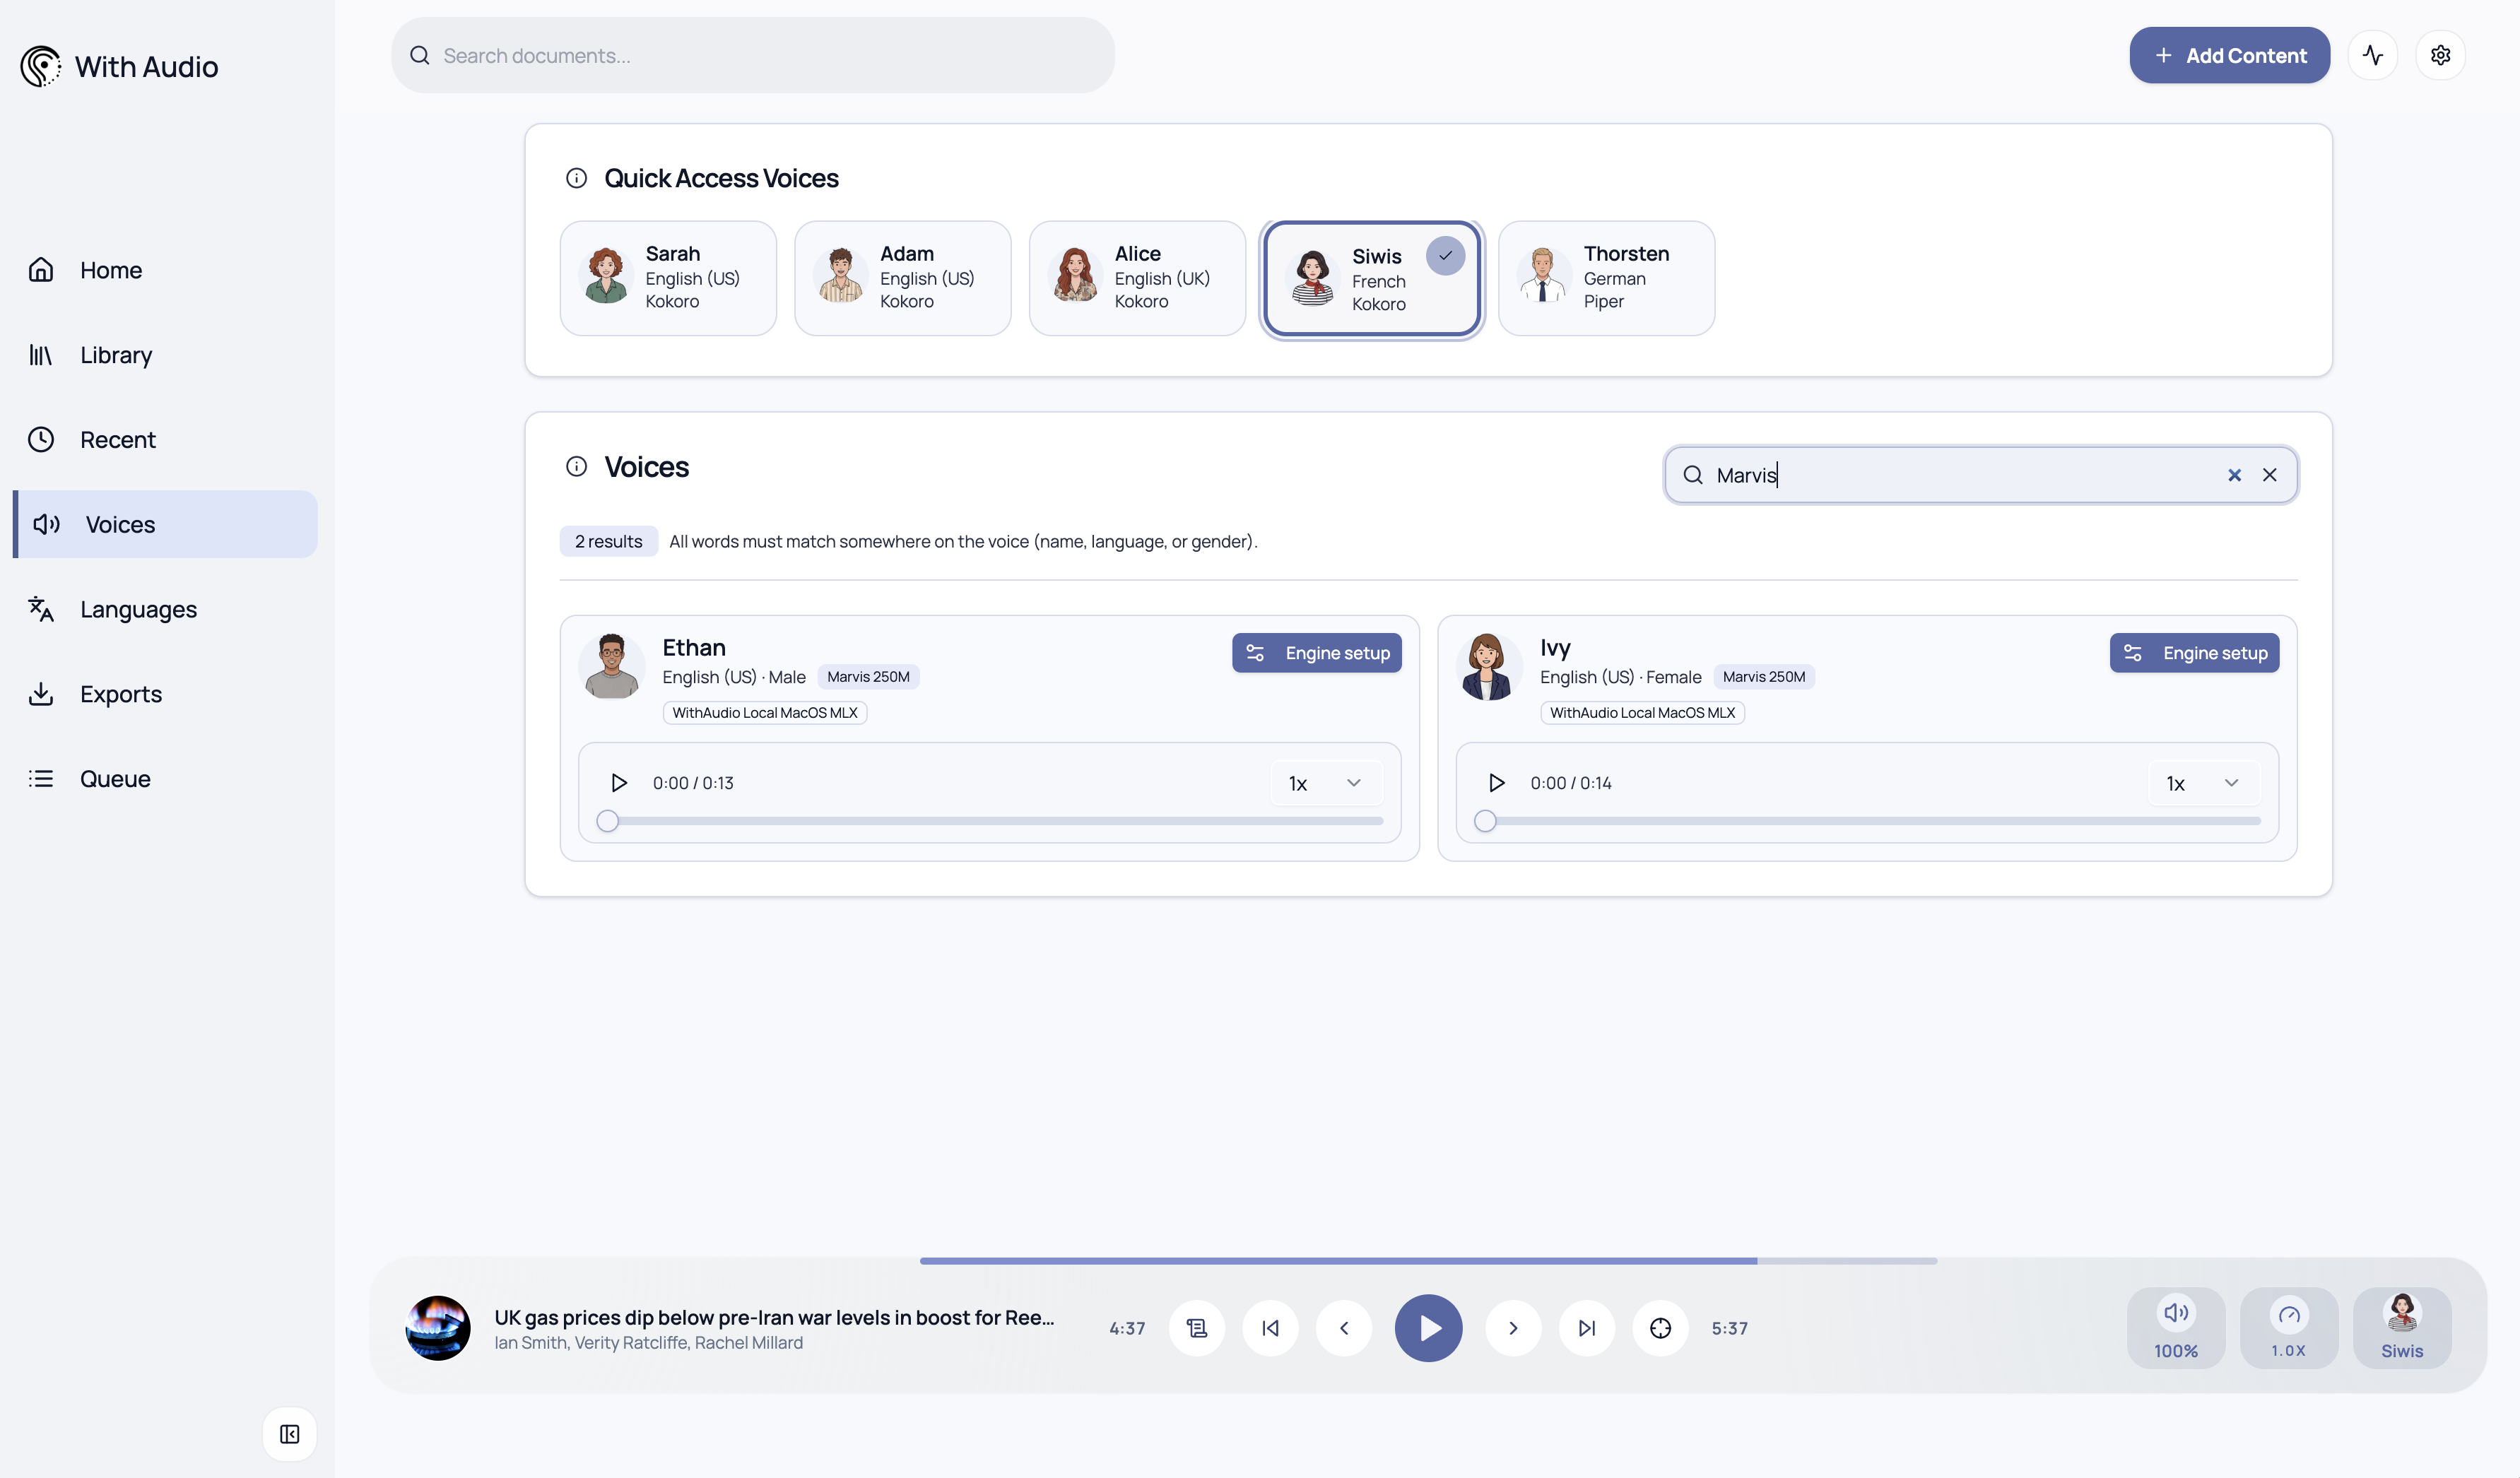
Task: Open the volume control showing 100%
Action: [2175, 1328]
